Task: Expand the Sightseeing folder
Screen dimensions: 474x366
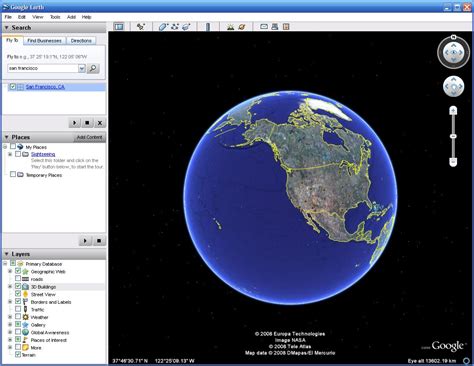Action: [10, 154]
